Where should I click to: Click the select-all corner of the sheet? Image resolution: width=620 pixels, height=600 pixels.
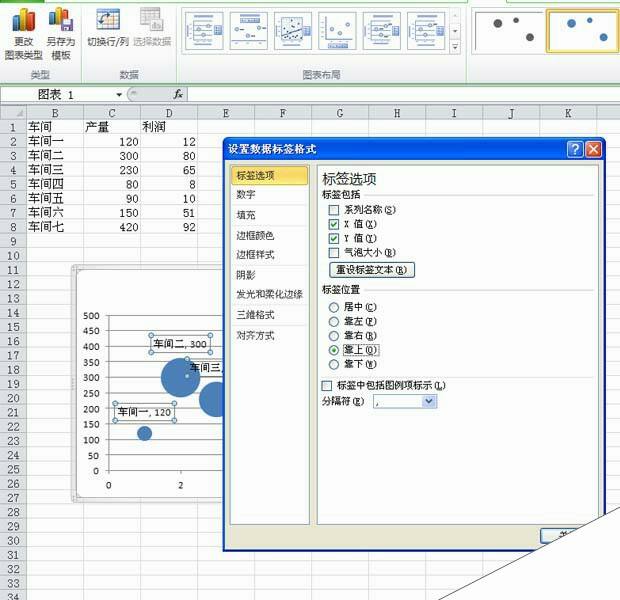click(13, 114)
